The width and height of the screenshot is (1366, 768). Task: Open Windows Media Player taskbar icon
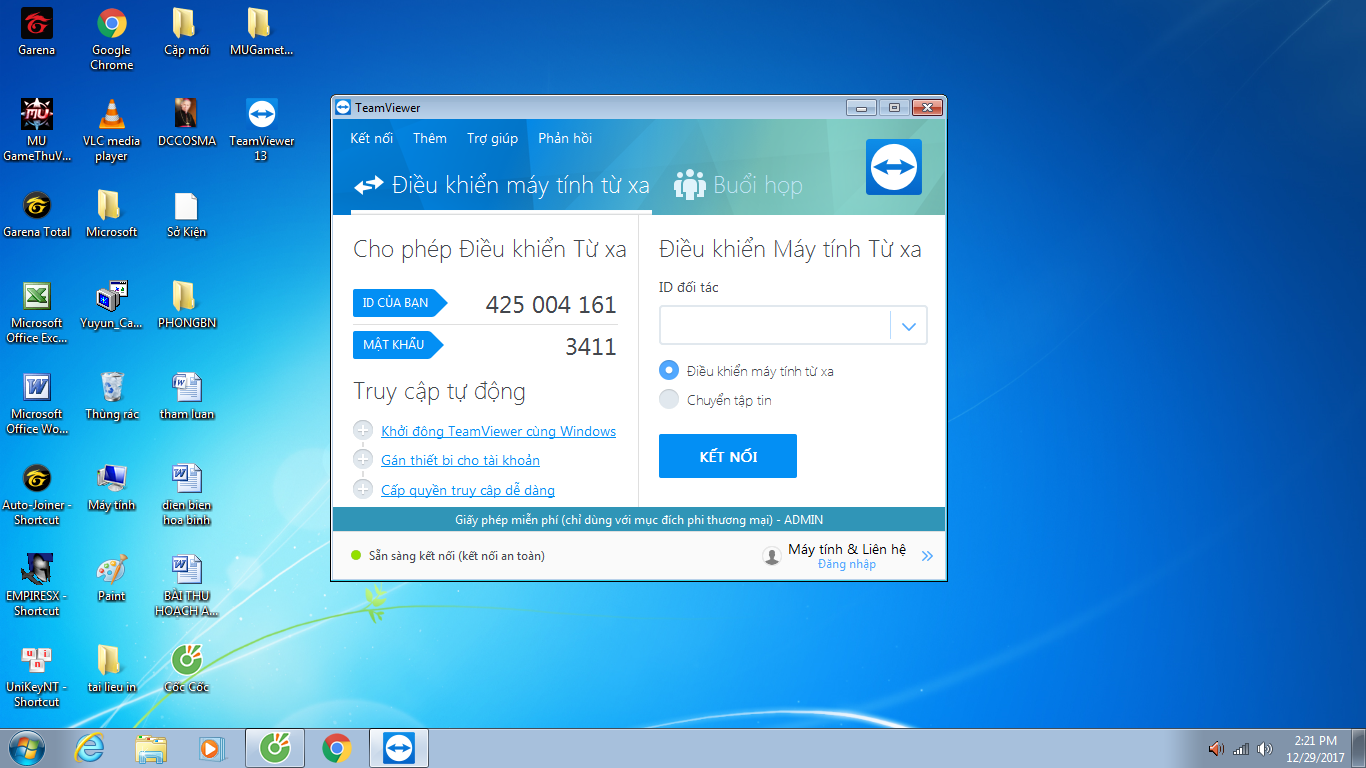[212, 748]
